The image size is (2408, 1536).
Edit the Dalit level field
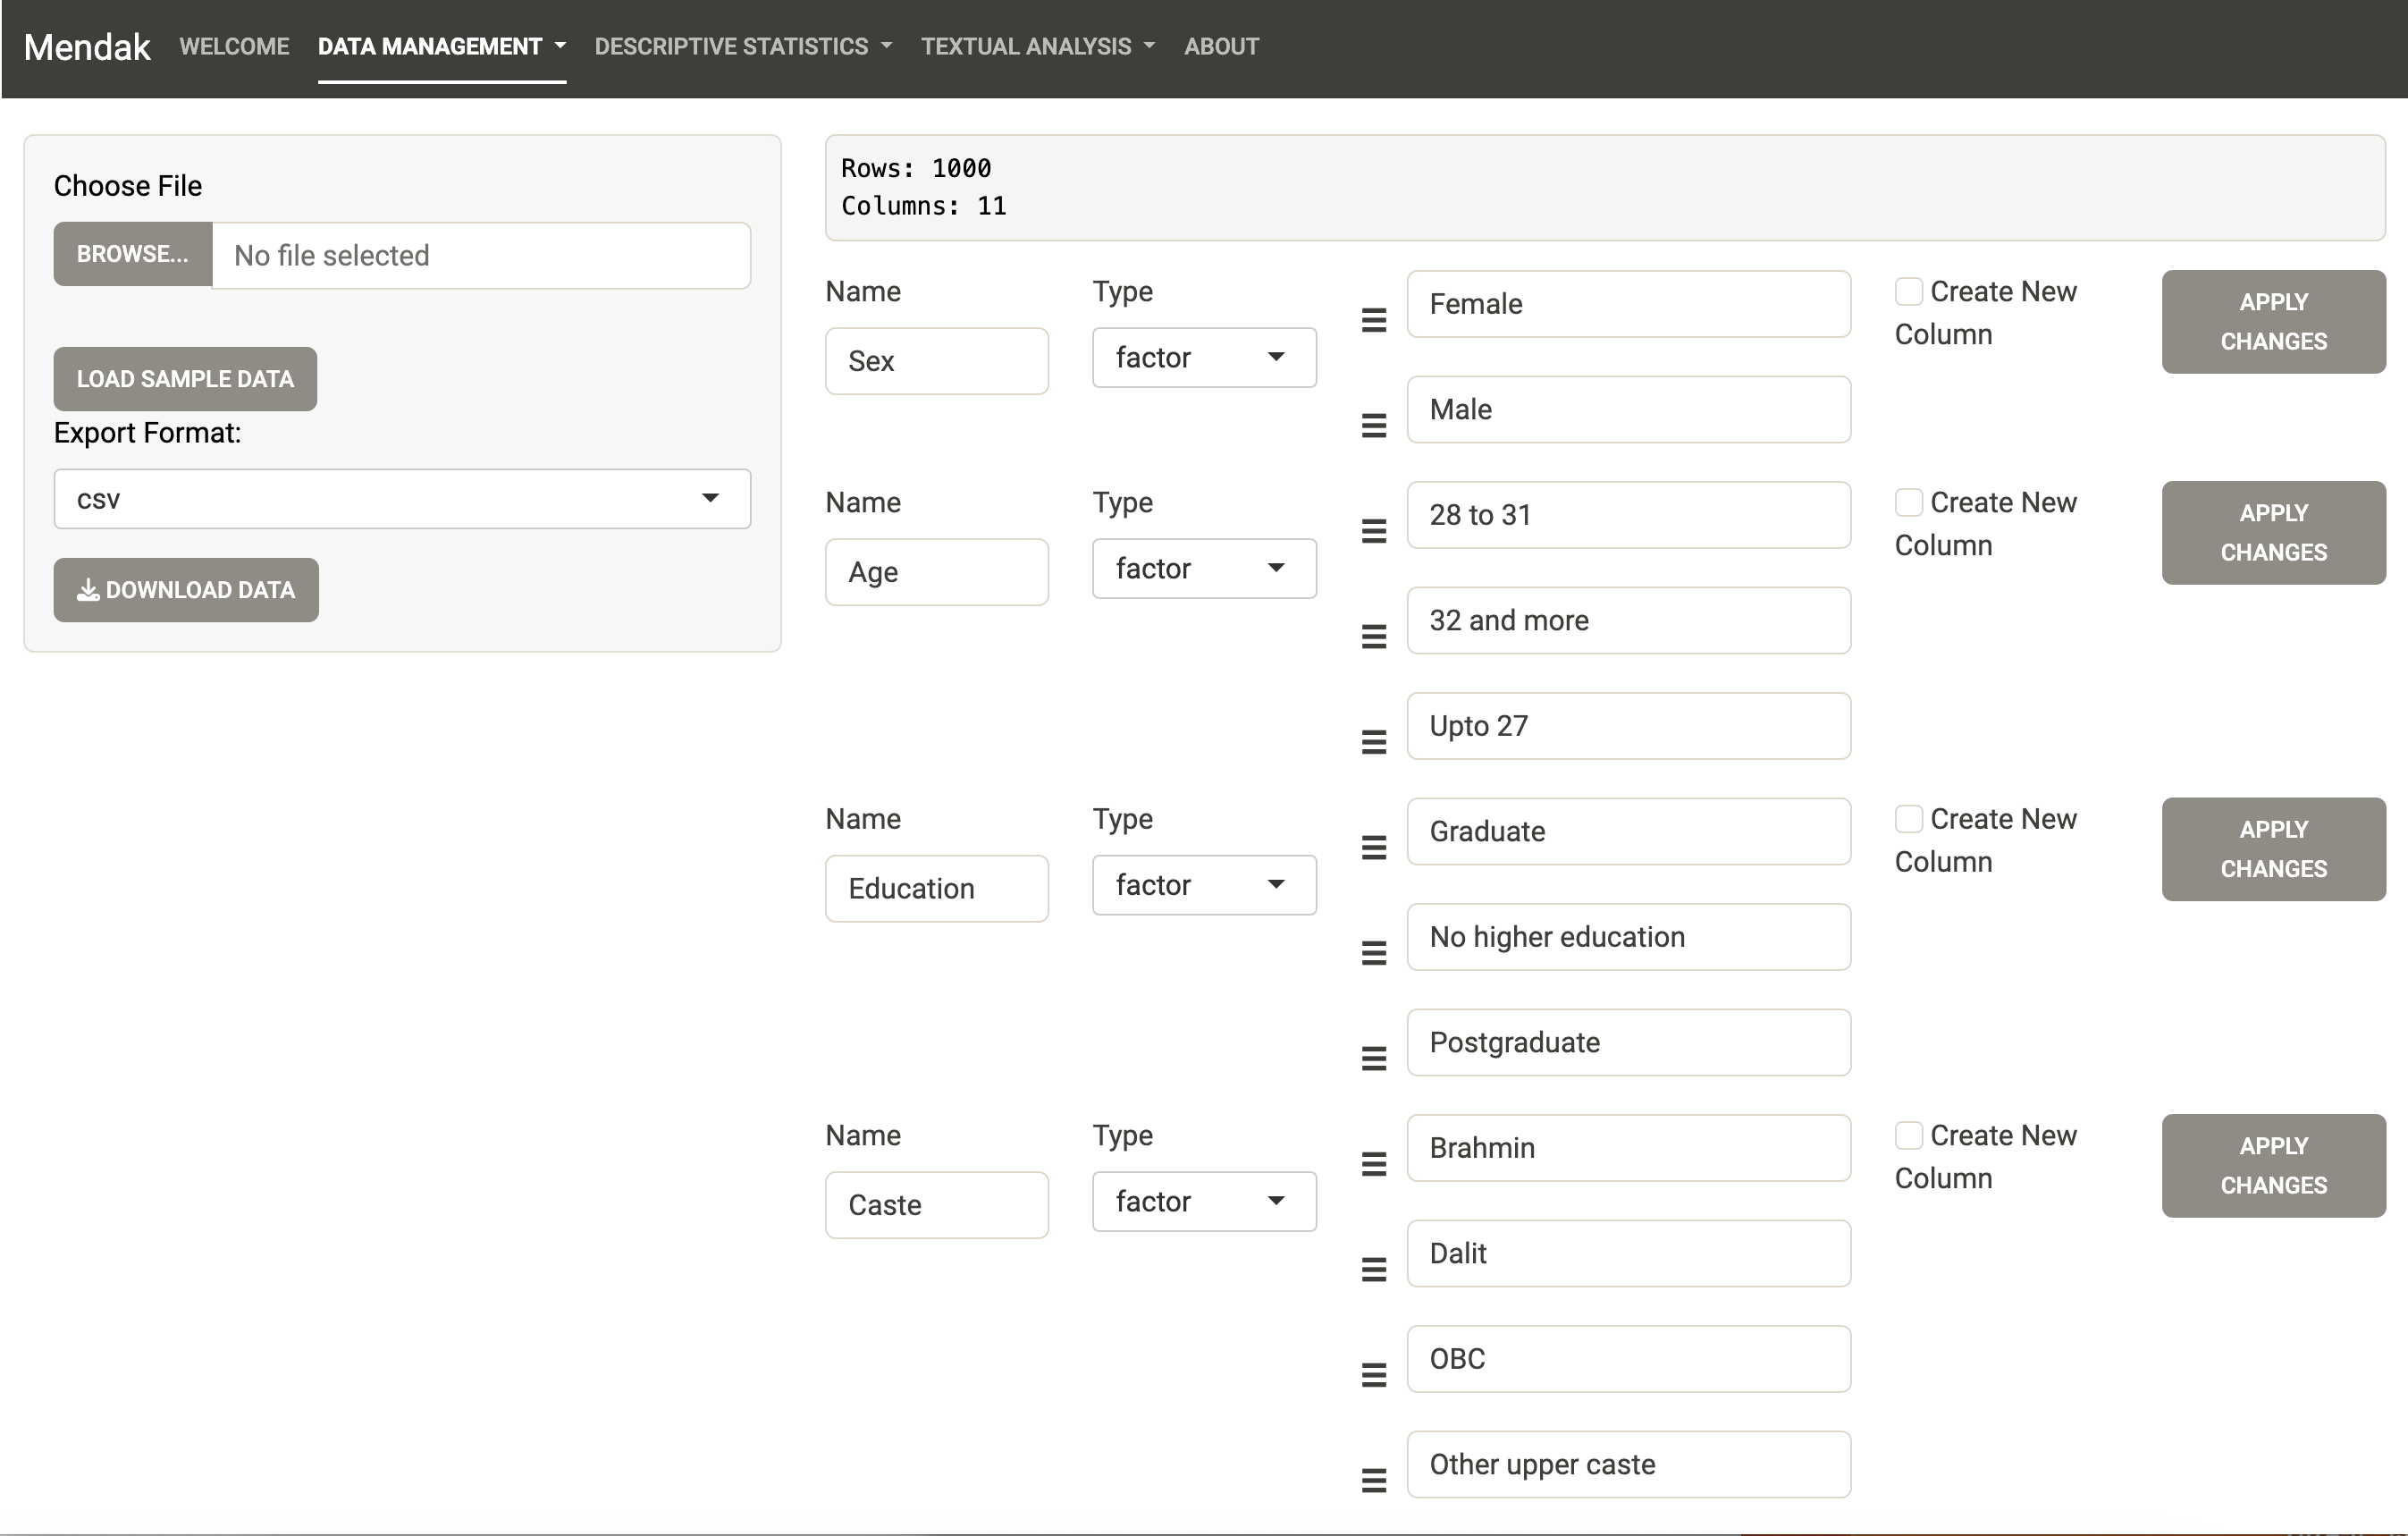click(1629, 1253)
